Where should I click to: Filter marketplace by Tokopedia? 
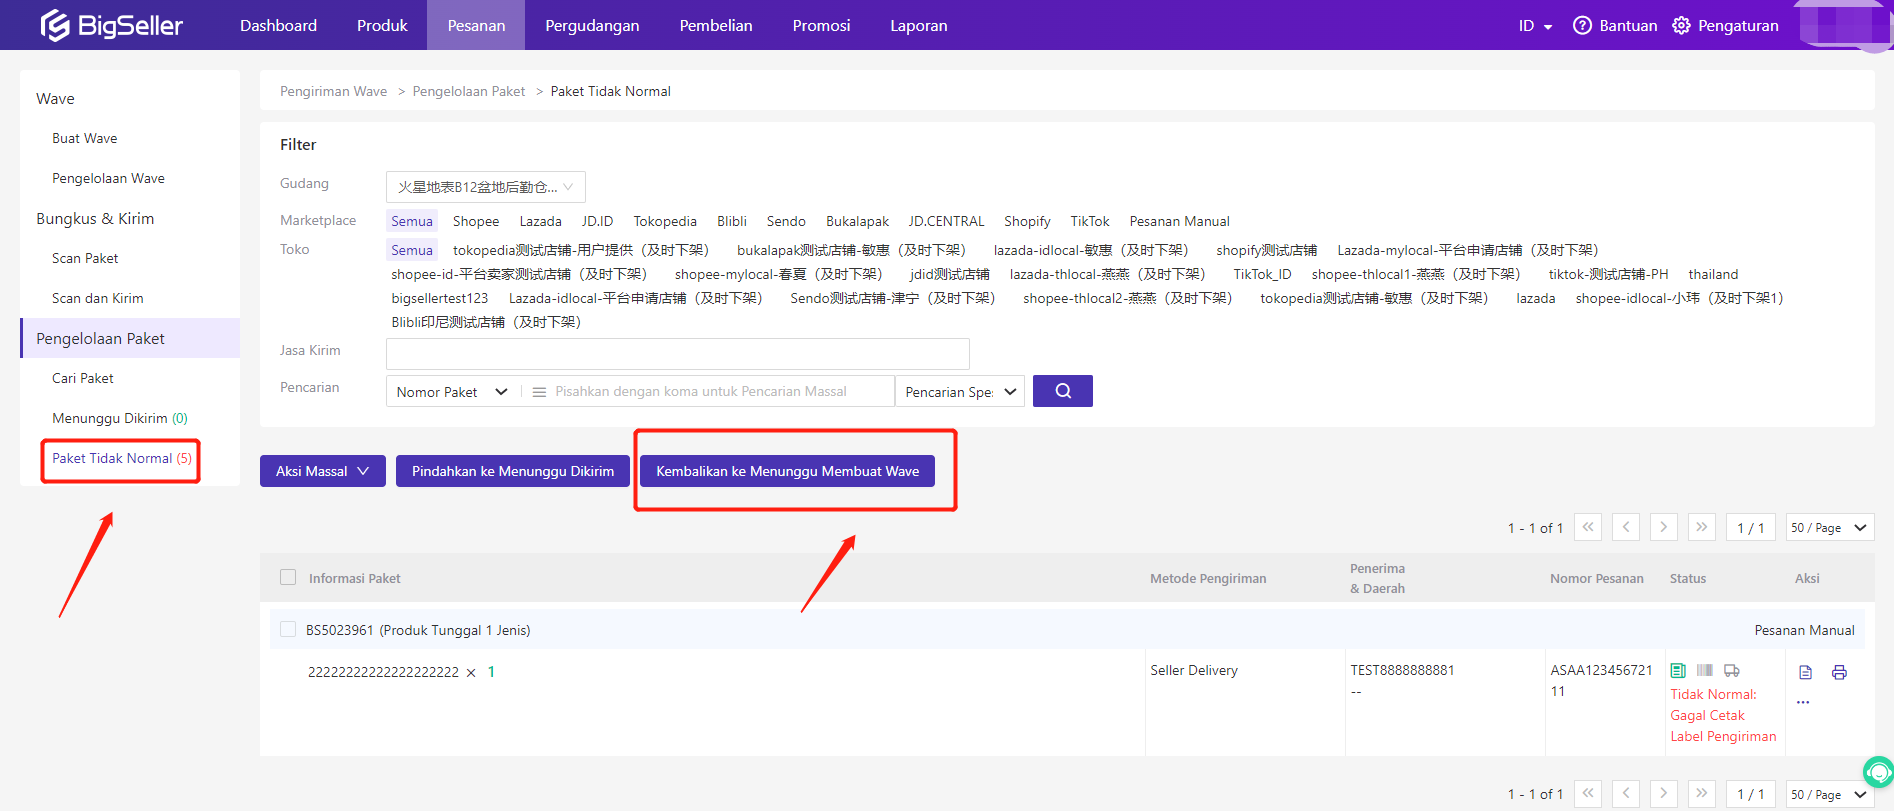click(665, 221)
